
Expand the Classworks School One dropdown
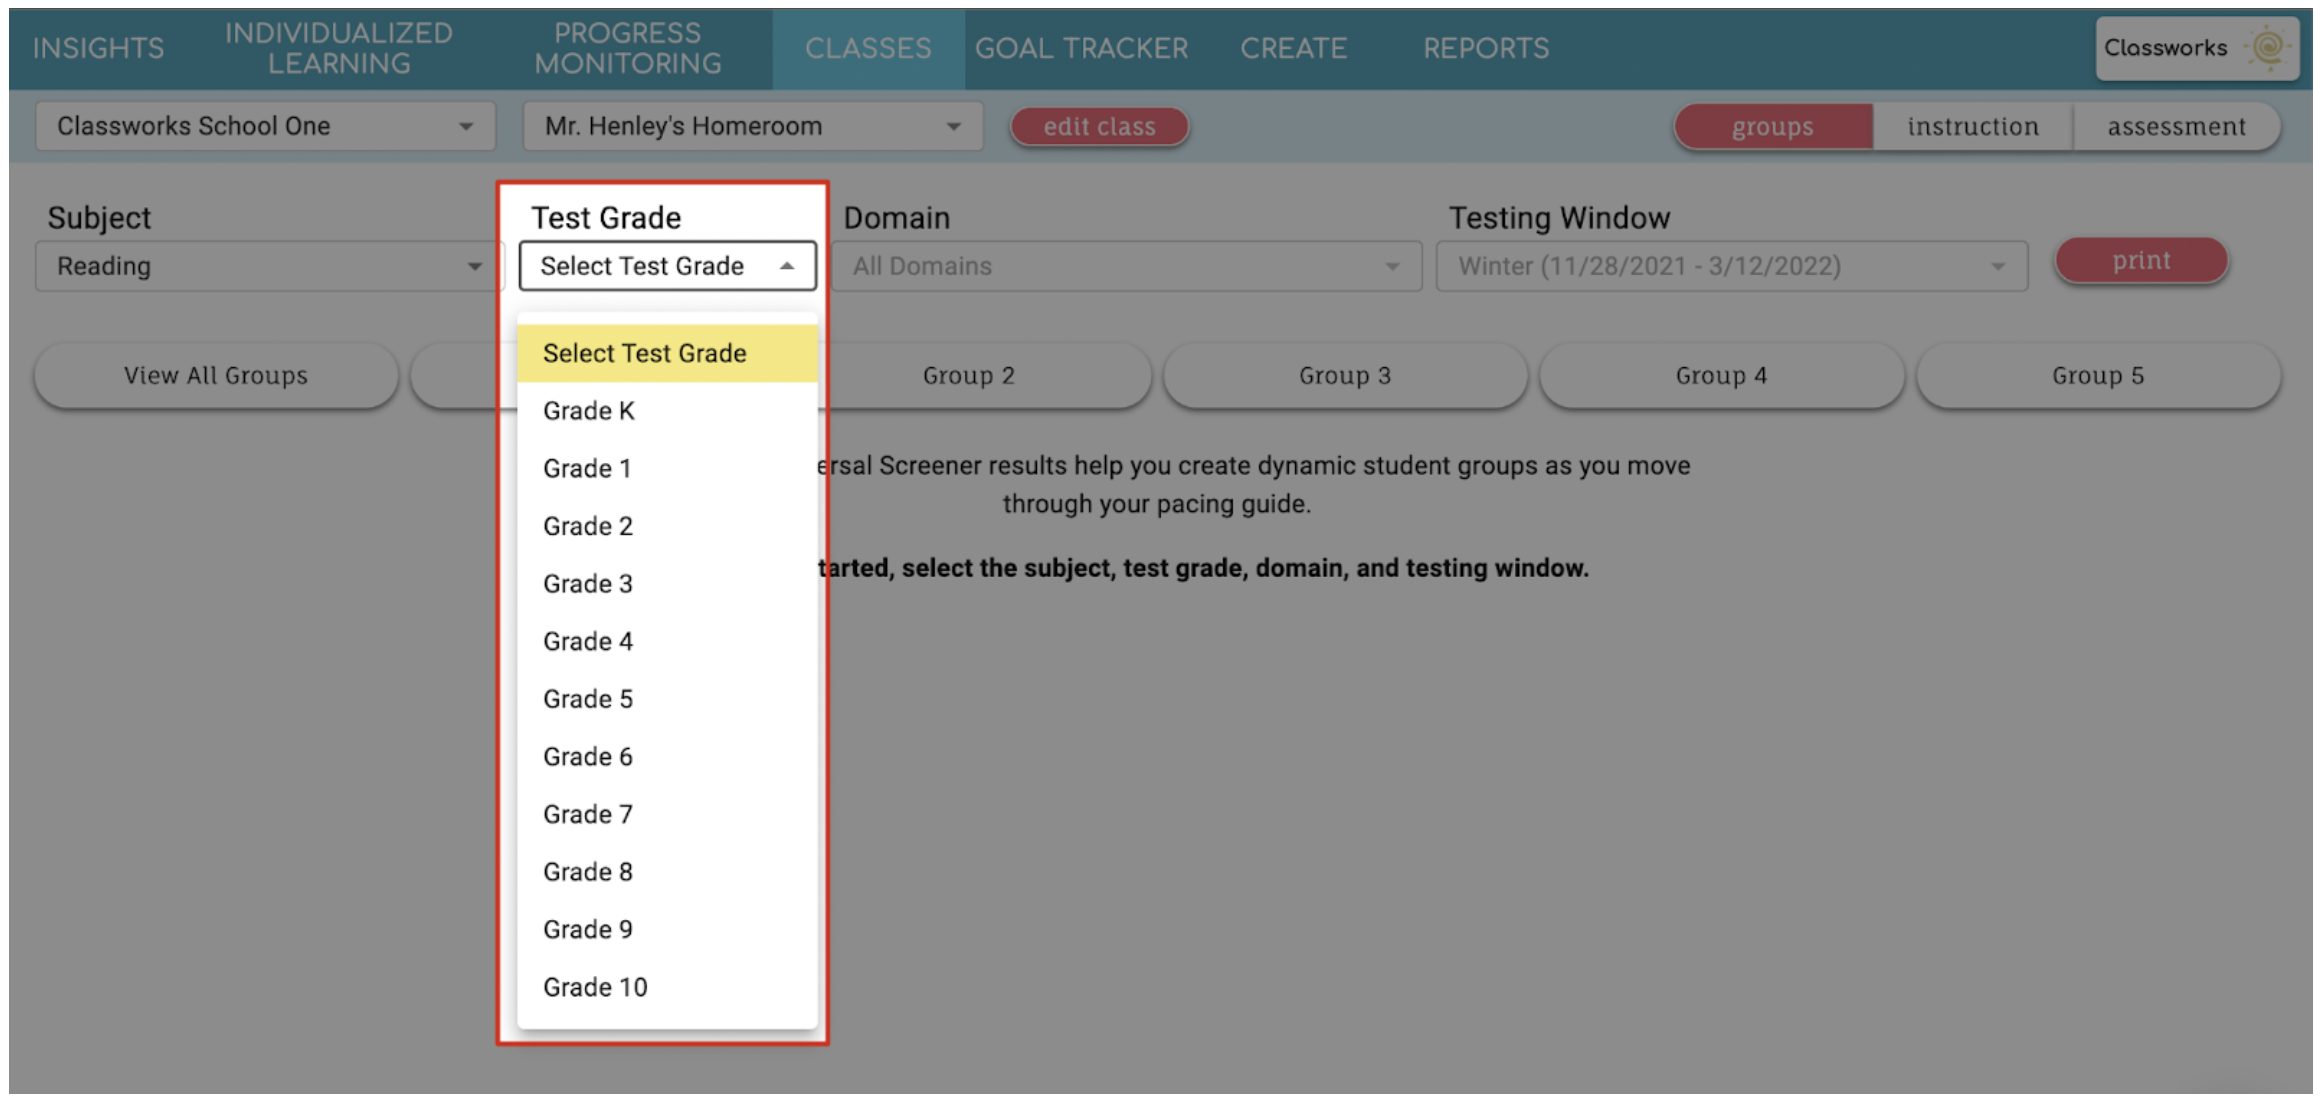265,126
